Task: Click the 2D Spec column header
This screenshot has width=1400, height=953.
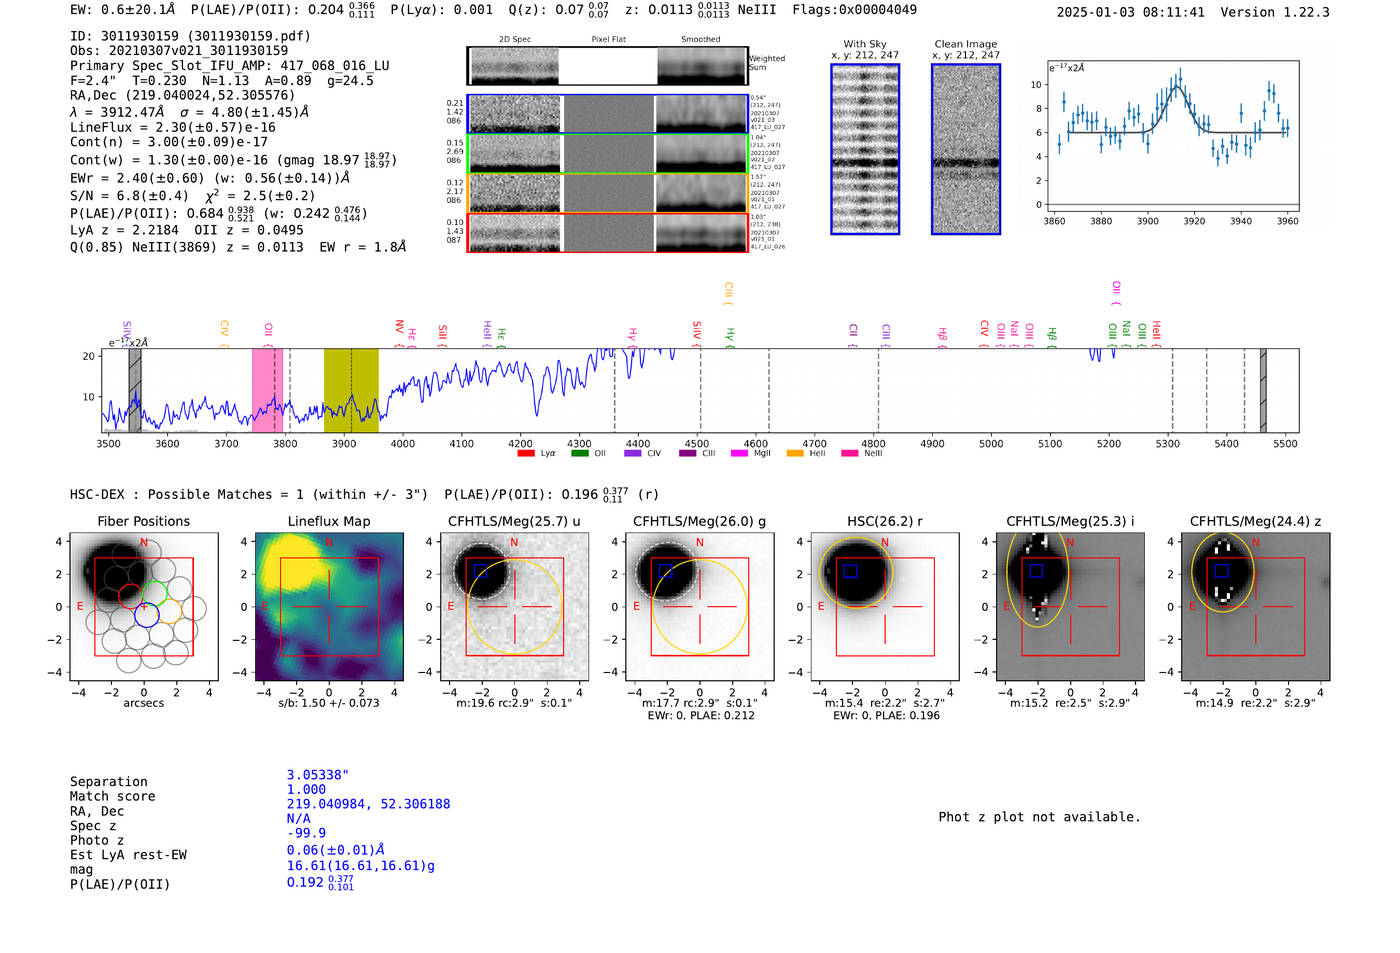Action: tap(515, 40)
